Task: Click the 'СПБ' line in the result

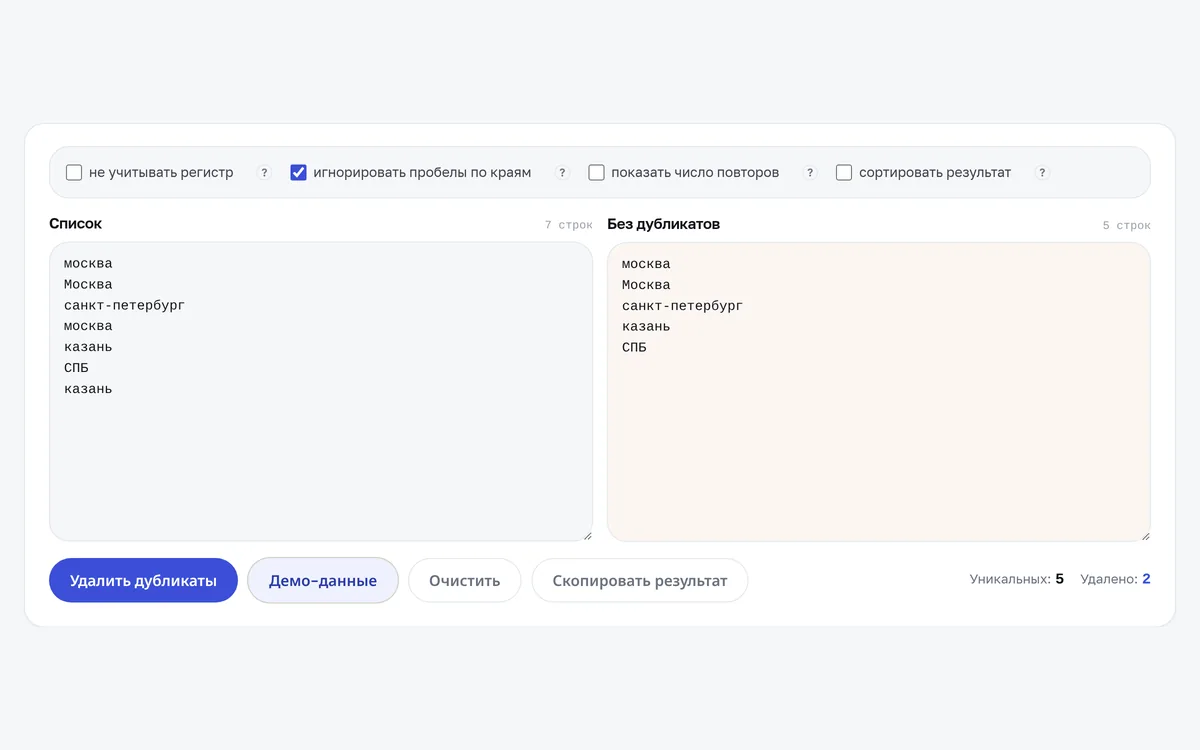Action: [634, 348]
